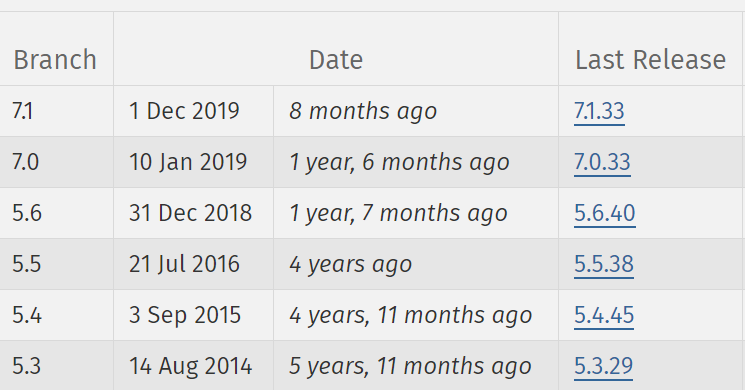Click the Branch column header
This screenshot has height=390, width=745.
[x=55, y=60]
